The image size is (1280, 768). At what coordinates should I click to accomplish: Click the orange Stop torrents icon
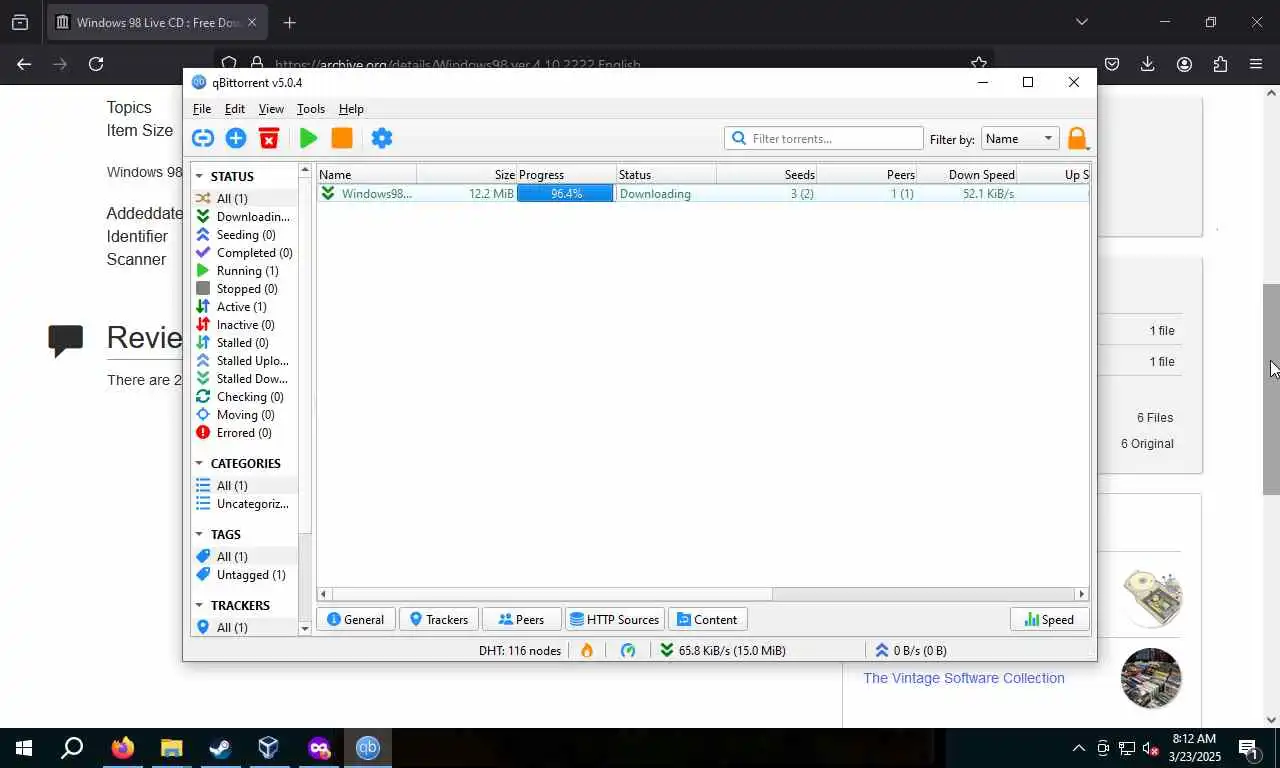(x=342, y=138)
